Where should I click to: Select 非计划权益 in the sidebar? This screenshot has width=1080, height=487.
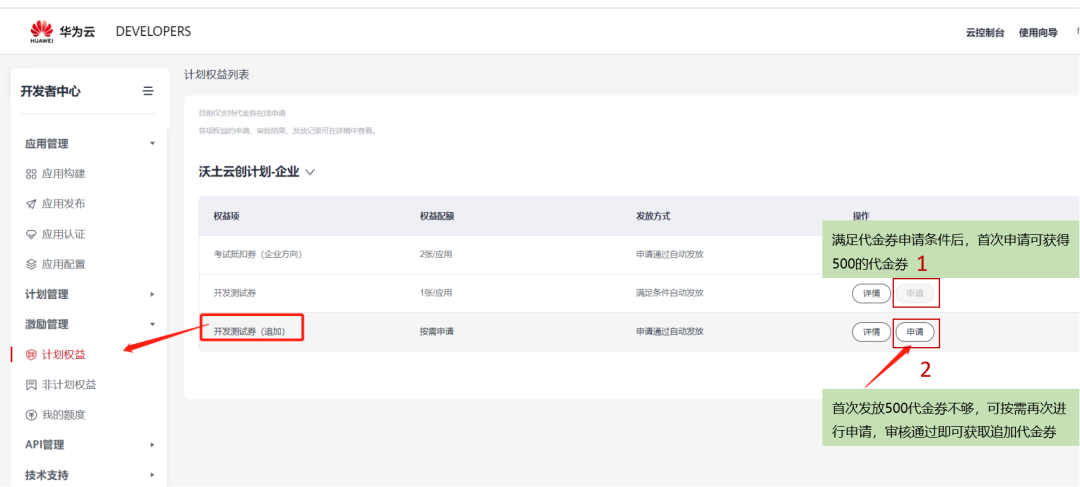[69, 384]
